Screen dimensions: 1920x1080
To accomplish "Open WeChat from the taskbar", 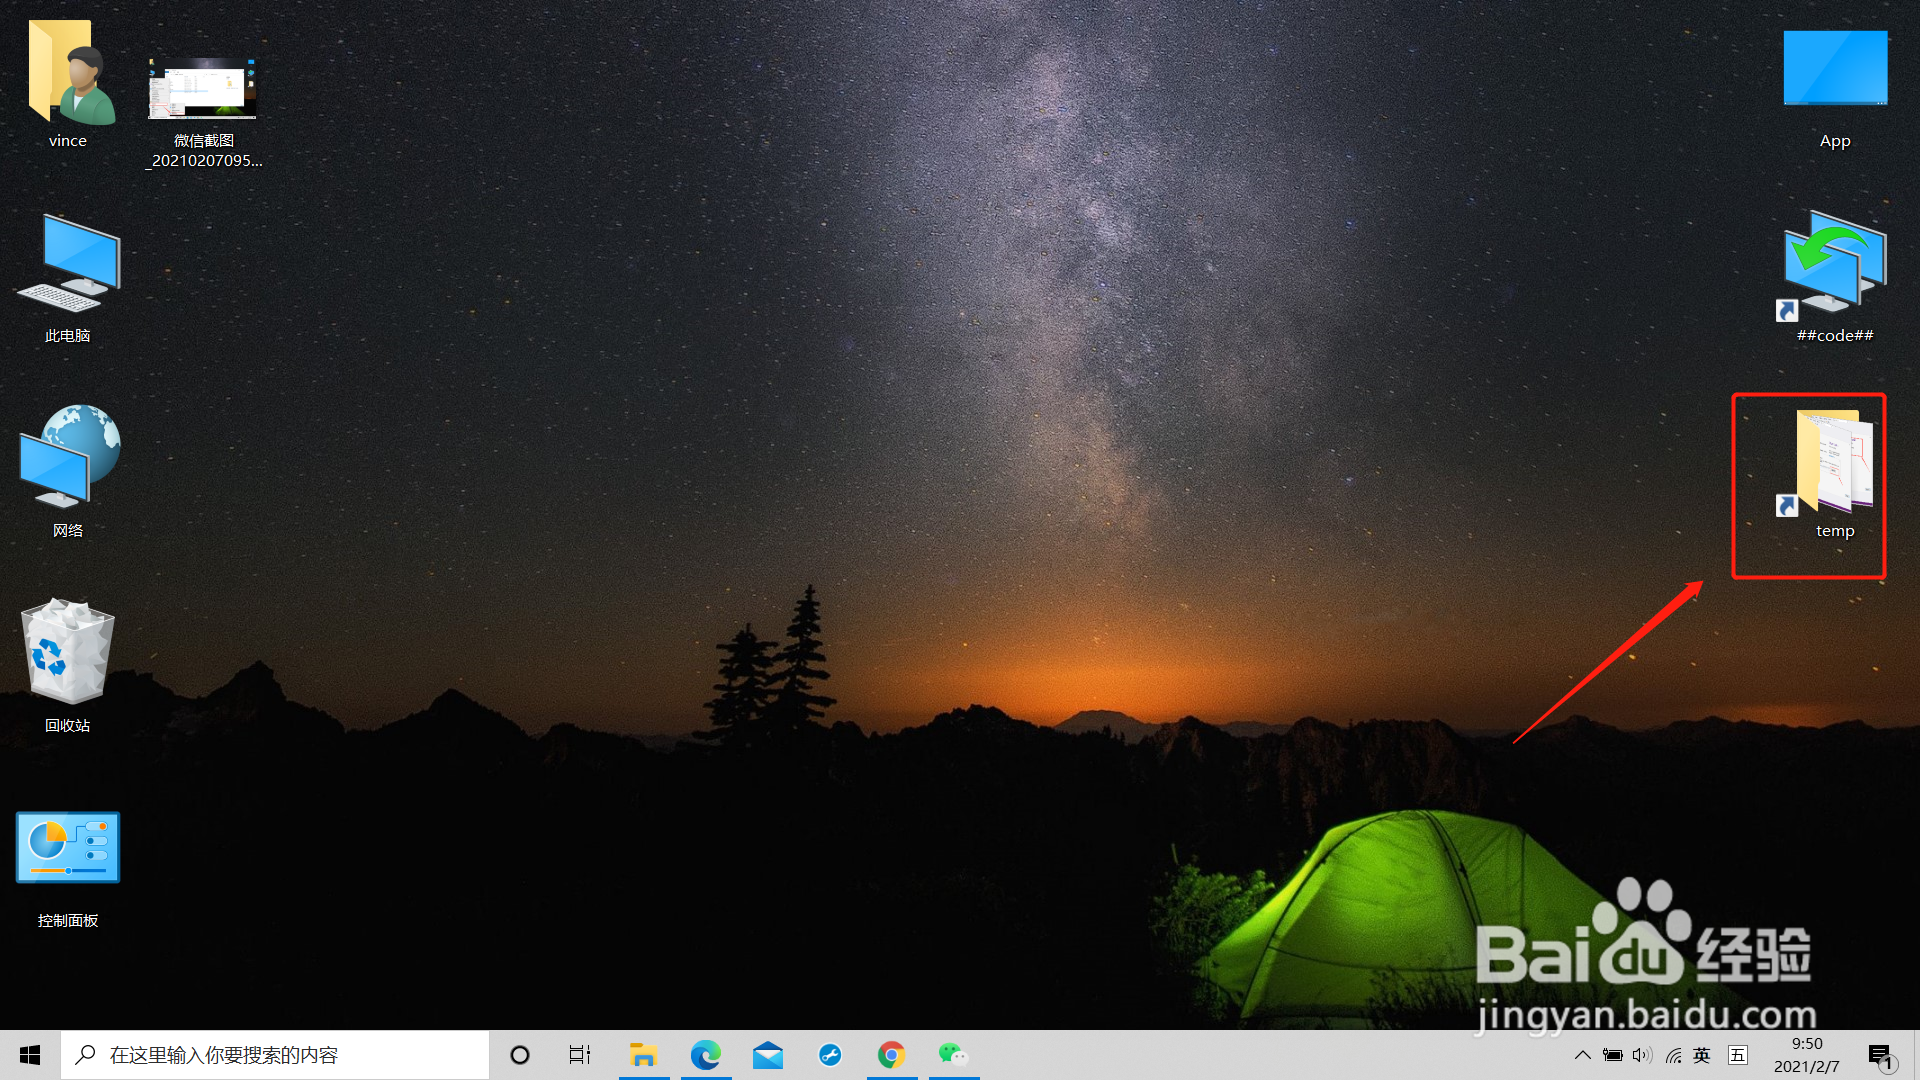I will (x=953, y=1055).
